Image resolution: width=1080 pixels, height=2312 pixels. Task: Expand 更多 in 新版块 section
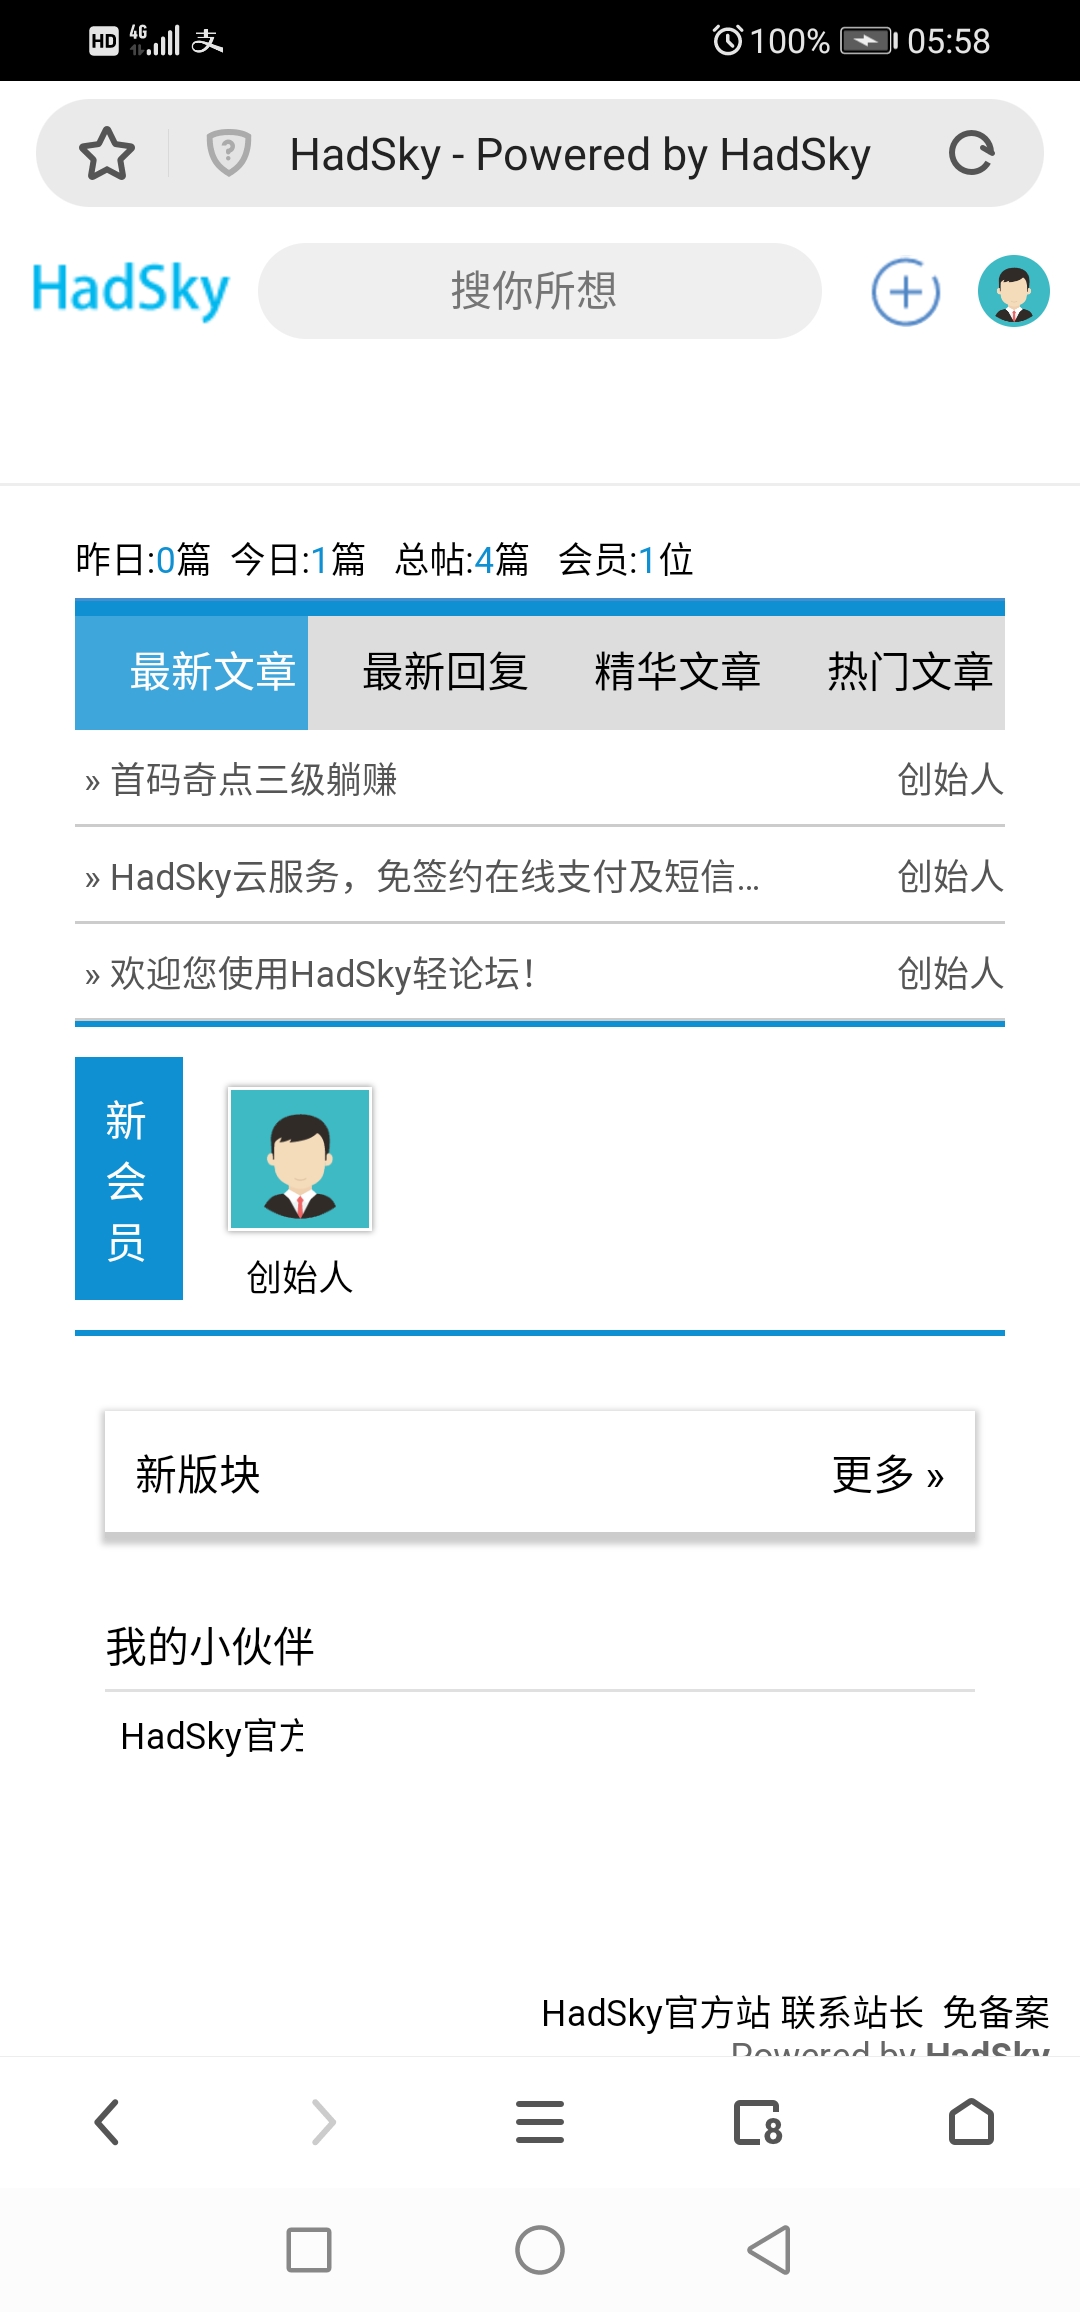889,1475
